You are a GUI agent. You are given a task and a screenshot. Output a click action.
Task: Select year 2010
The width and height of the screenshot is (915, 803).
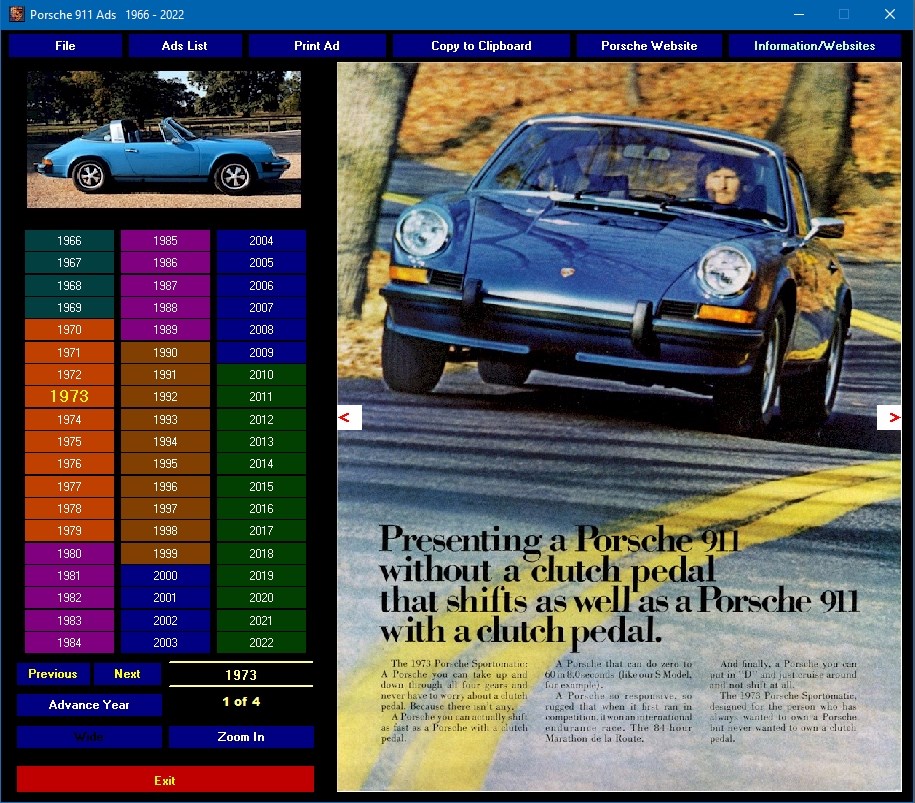tap(261, 375)
